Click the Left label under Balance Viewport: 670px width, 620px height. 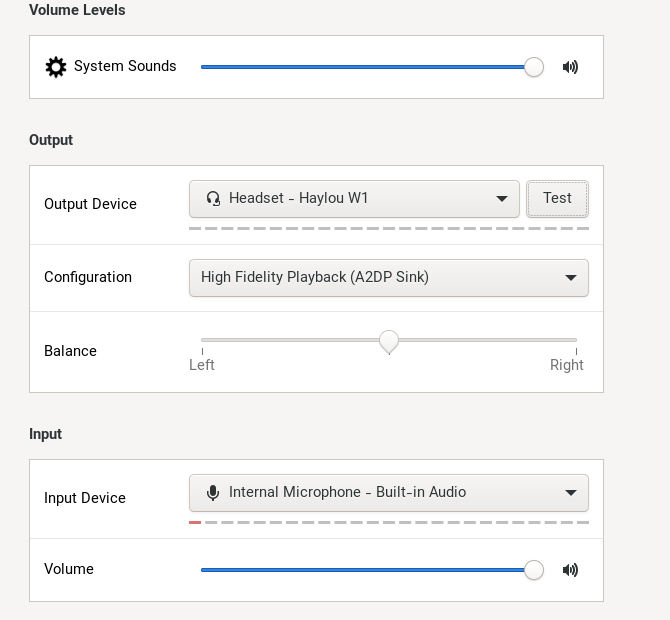(x=202, y=365)
